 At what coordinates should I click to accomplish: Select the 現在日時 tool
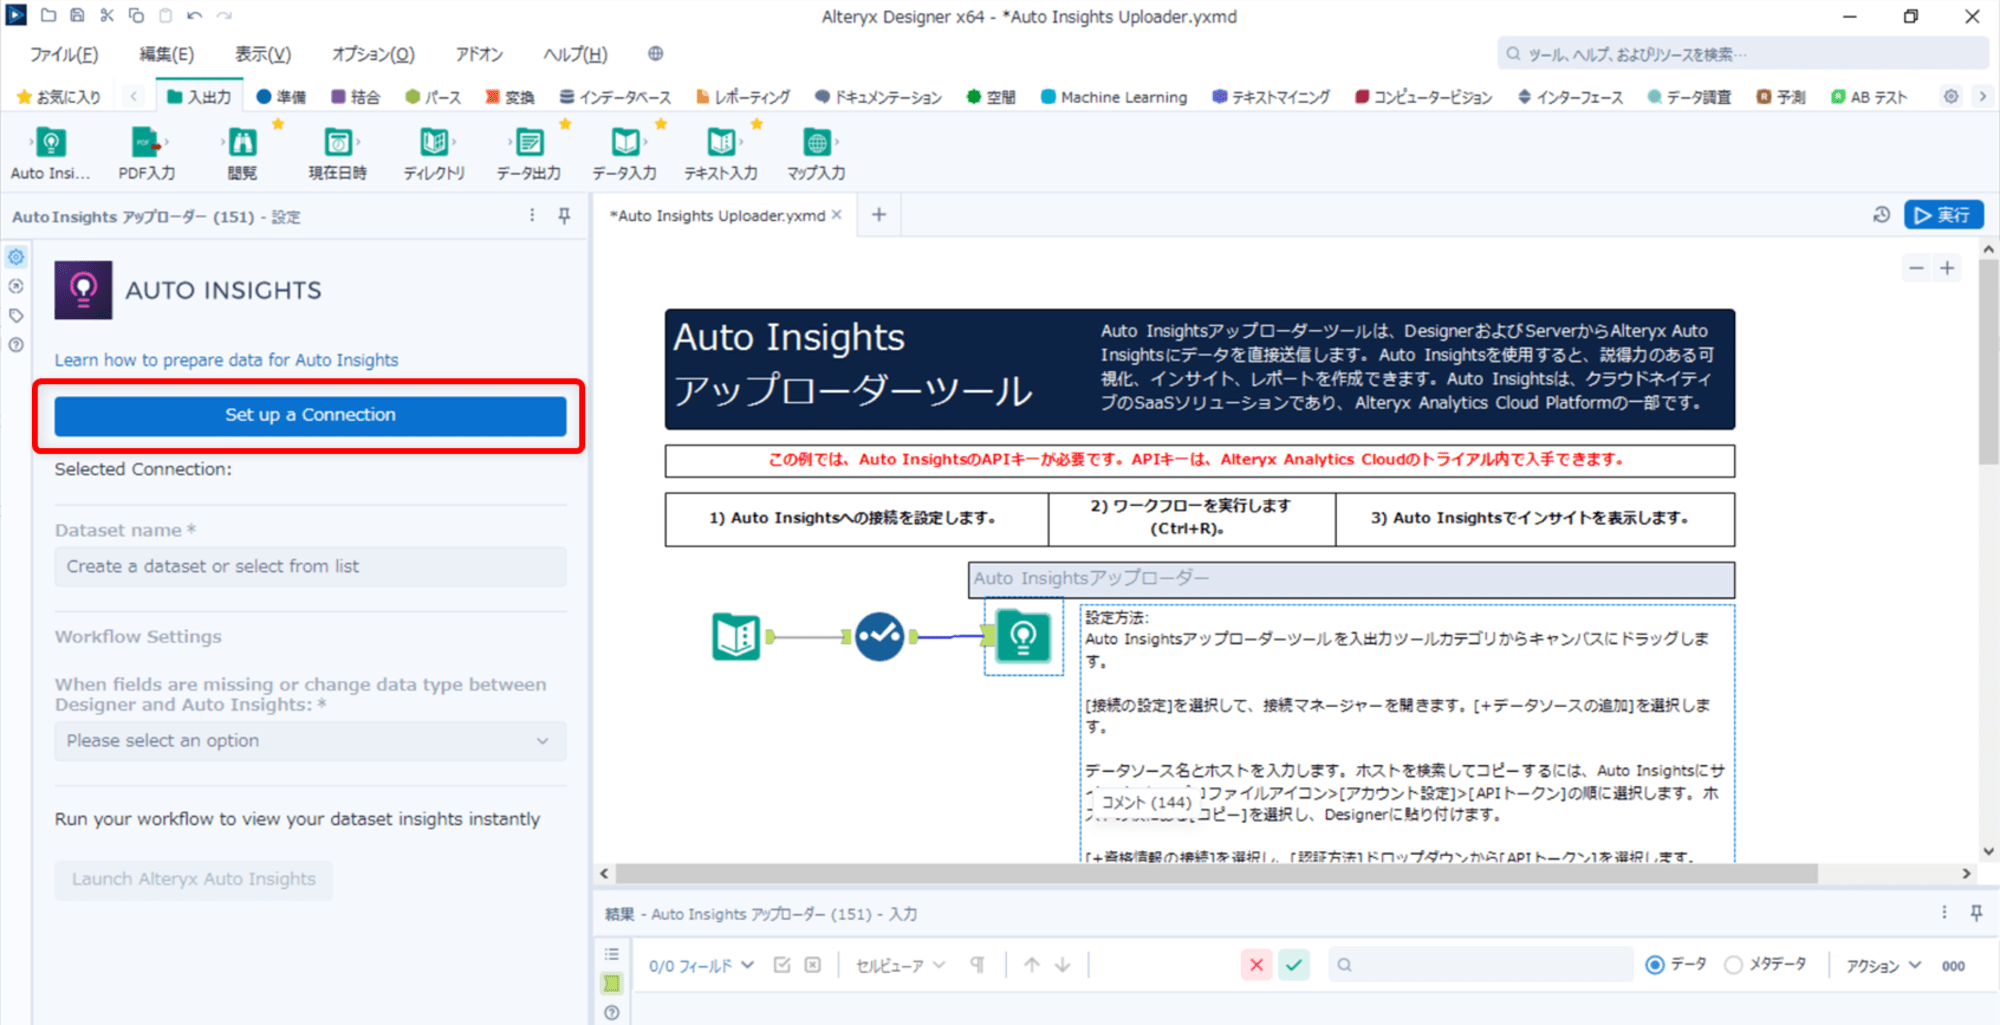click(338, 152)
